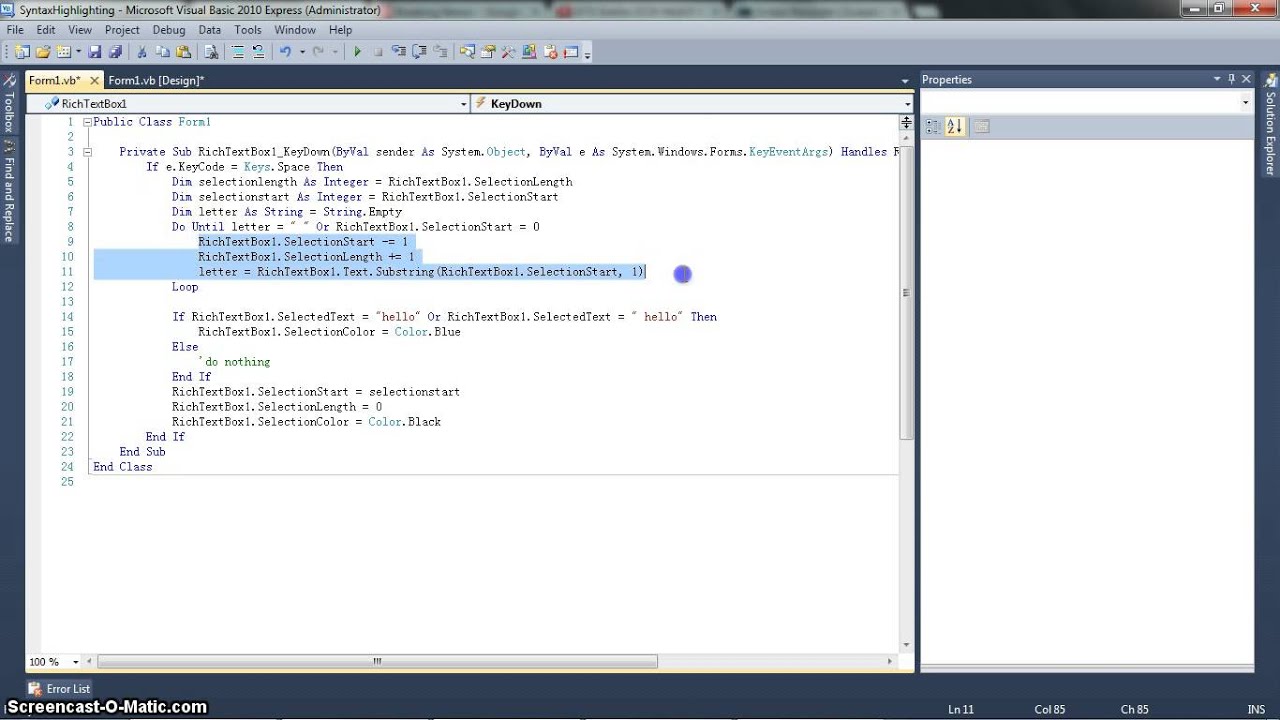Open the Debug menu
This screenshot has height=720, width=1280.
tap(169, 30)
